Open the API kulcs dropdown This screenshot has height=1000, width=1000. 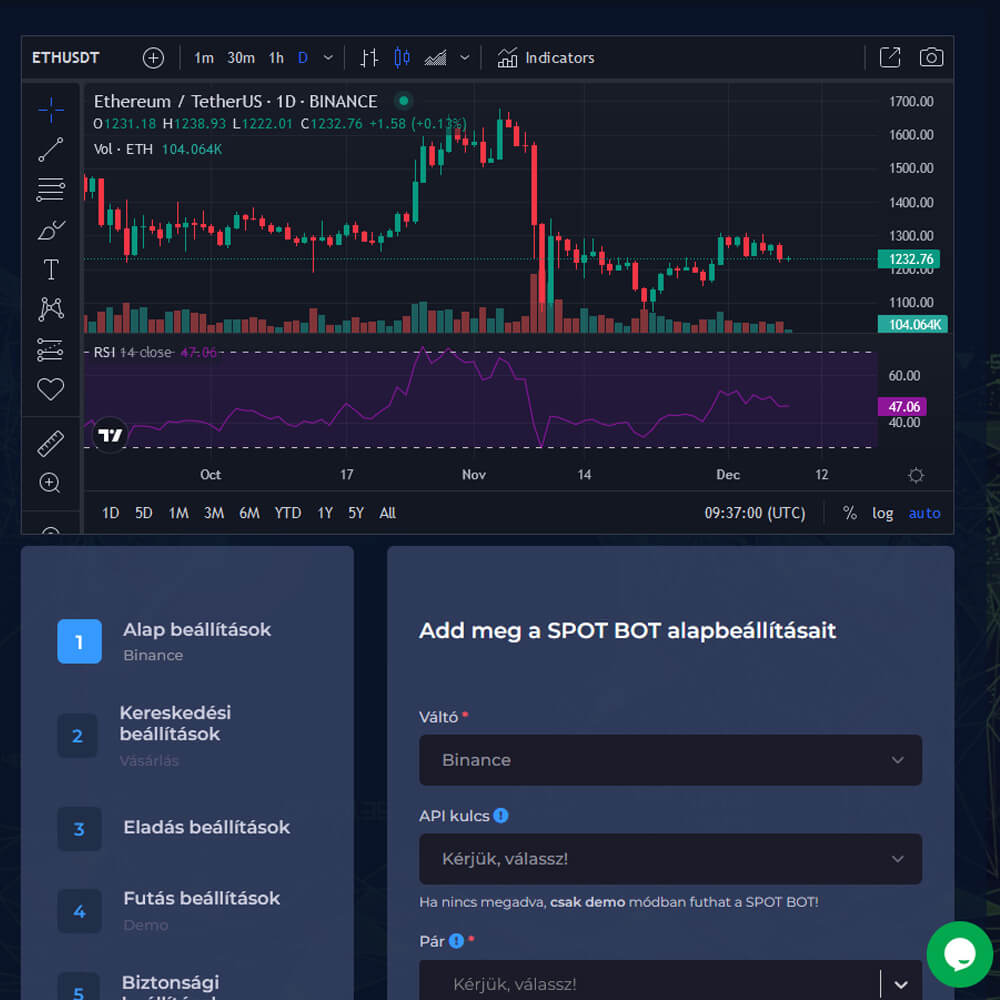tap(670, 858)
